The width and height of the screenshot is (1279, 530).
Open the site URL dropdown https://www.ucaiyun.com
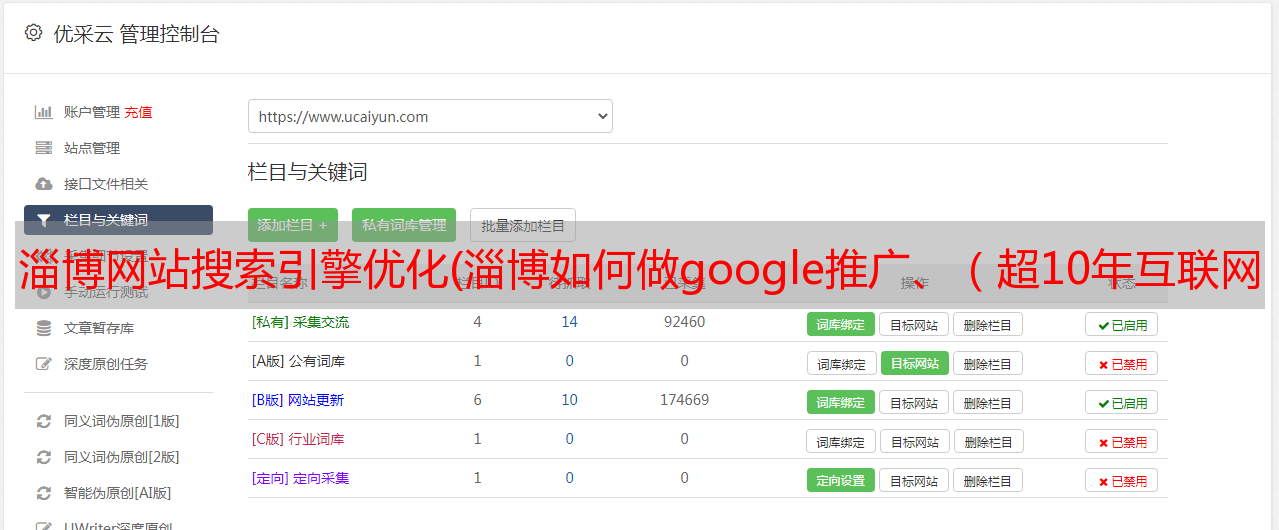pyautogui.click(x=430, y=116)
